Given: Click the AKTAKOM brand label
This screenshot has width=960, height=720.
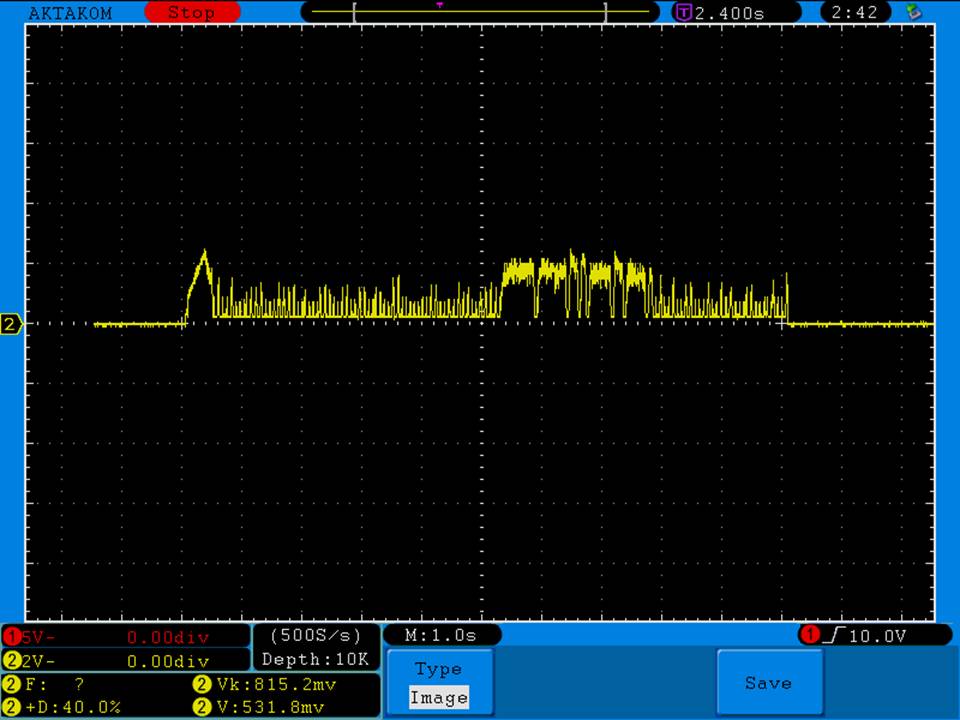Looking at the screenshot, I should (x=70, y=13).
